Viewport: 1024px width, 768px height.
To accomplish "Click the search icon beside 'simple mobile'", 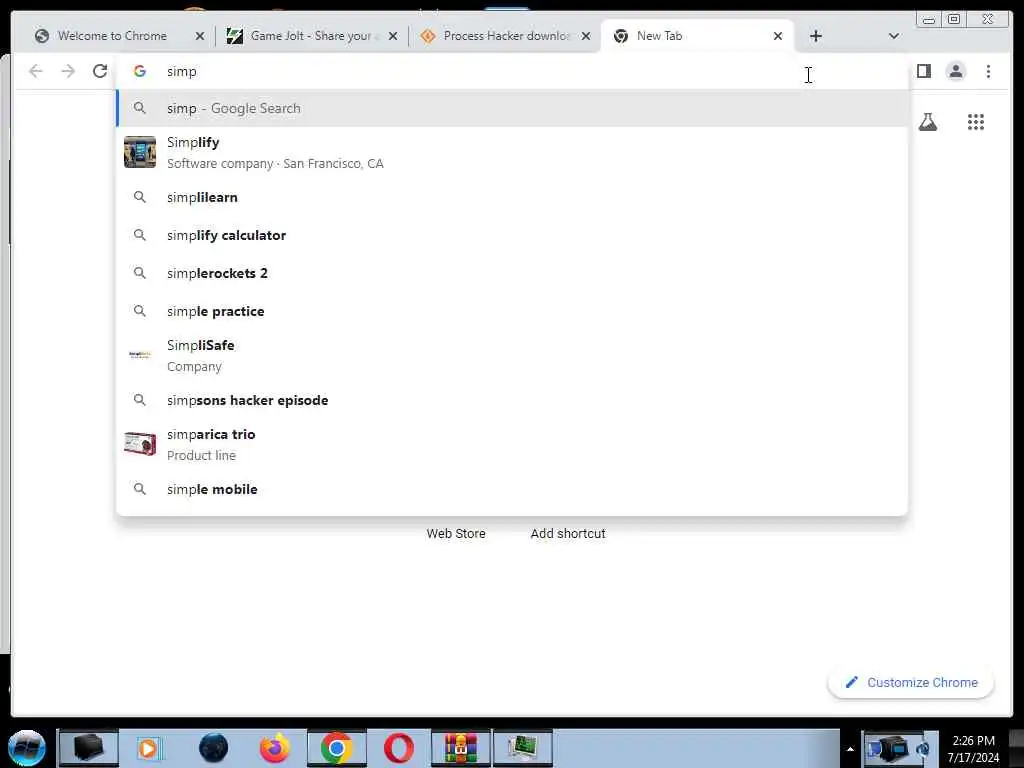I will pyautogui.click(x=140, y=488).
